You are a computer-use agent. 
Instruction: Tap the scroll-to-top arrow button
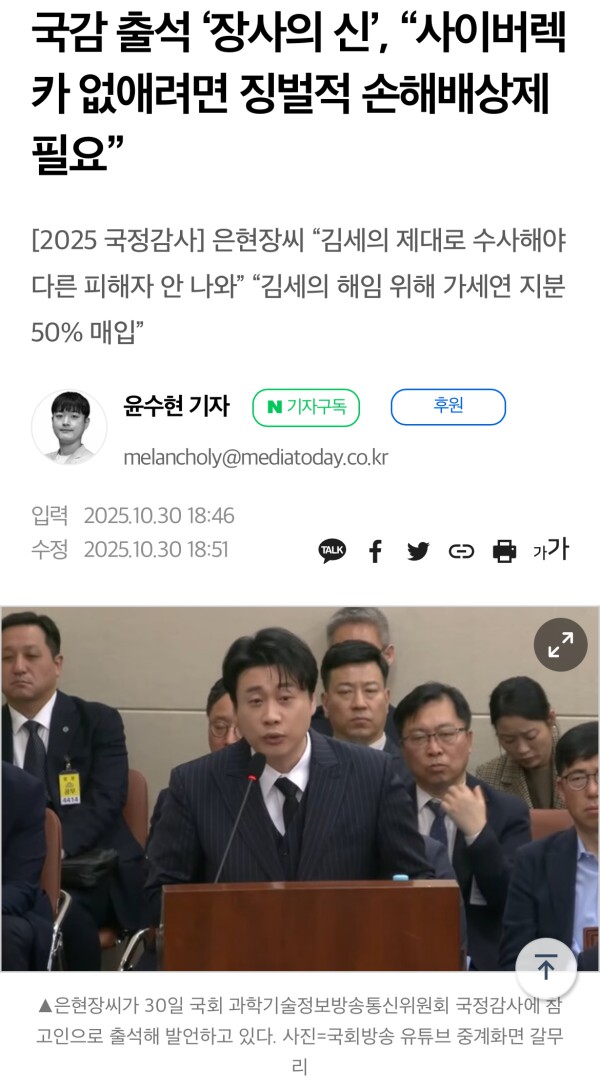546,966
